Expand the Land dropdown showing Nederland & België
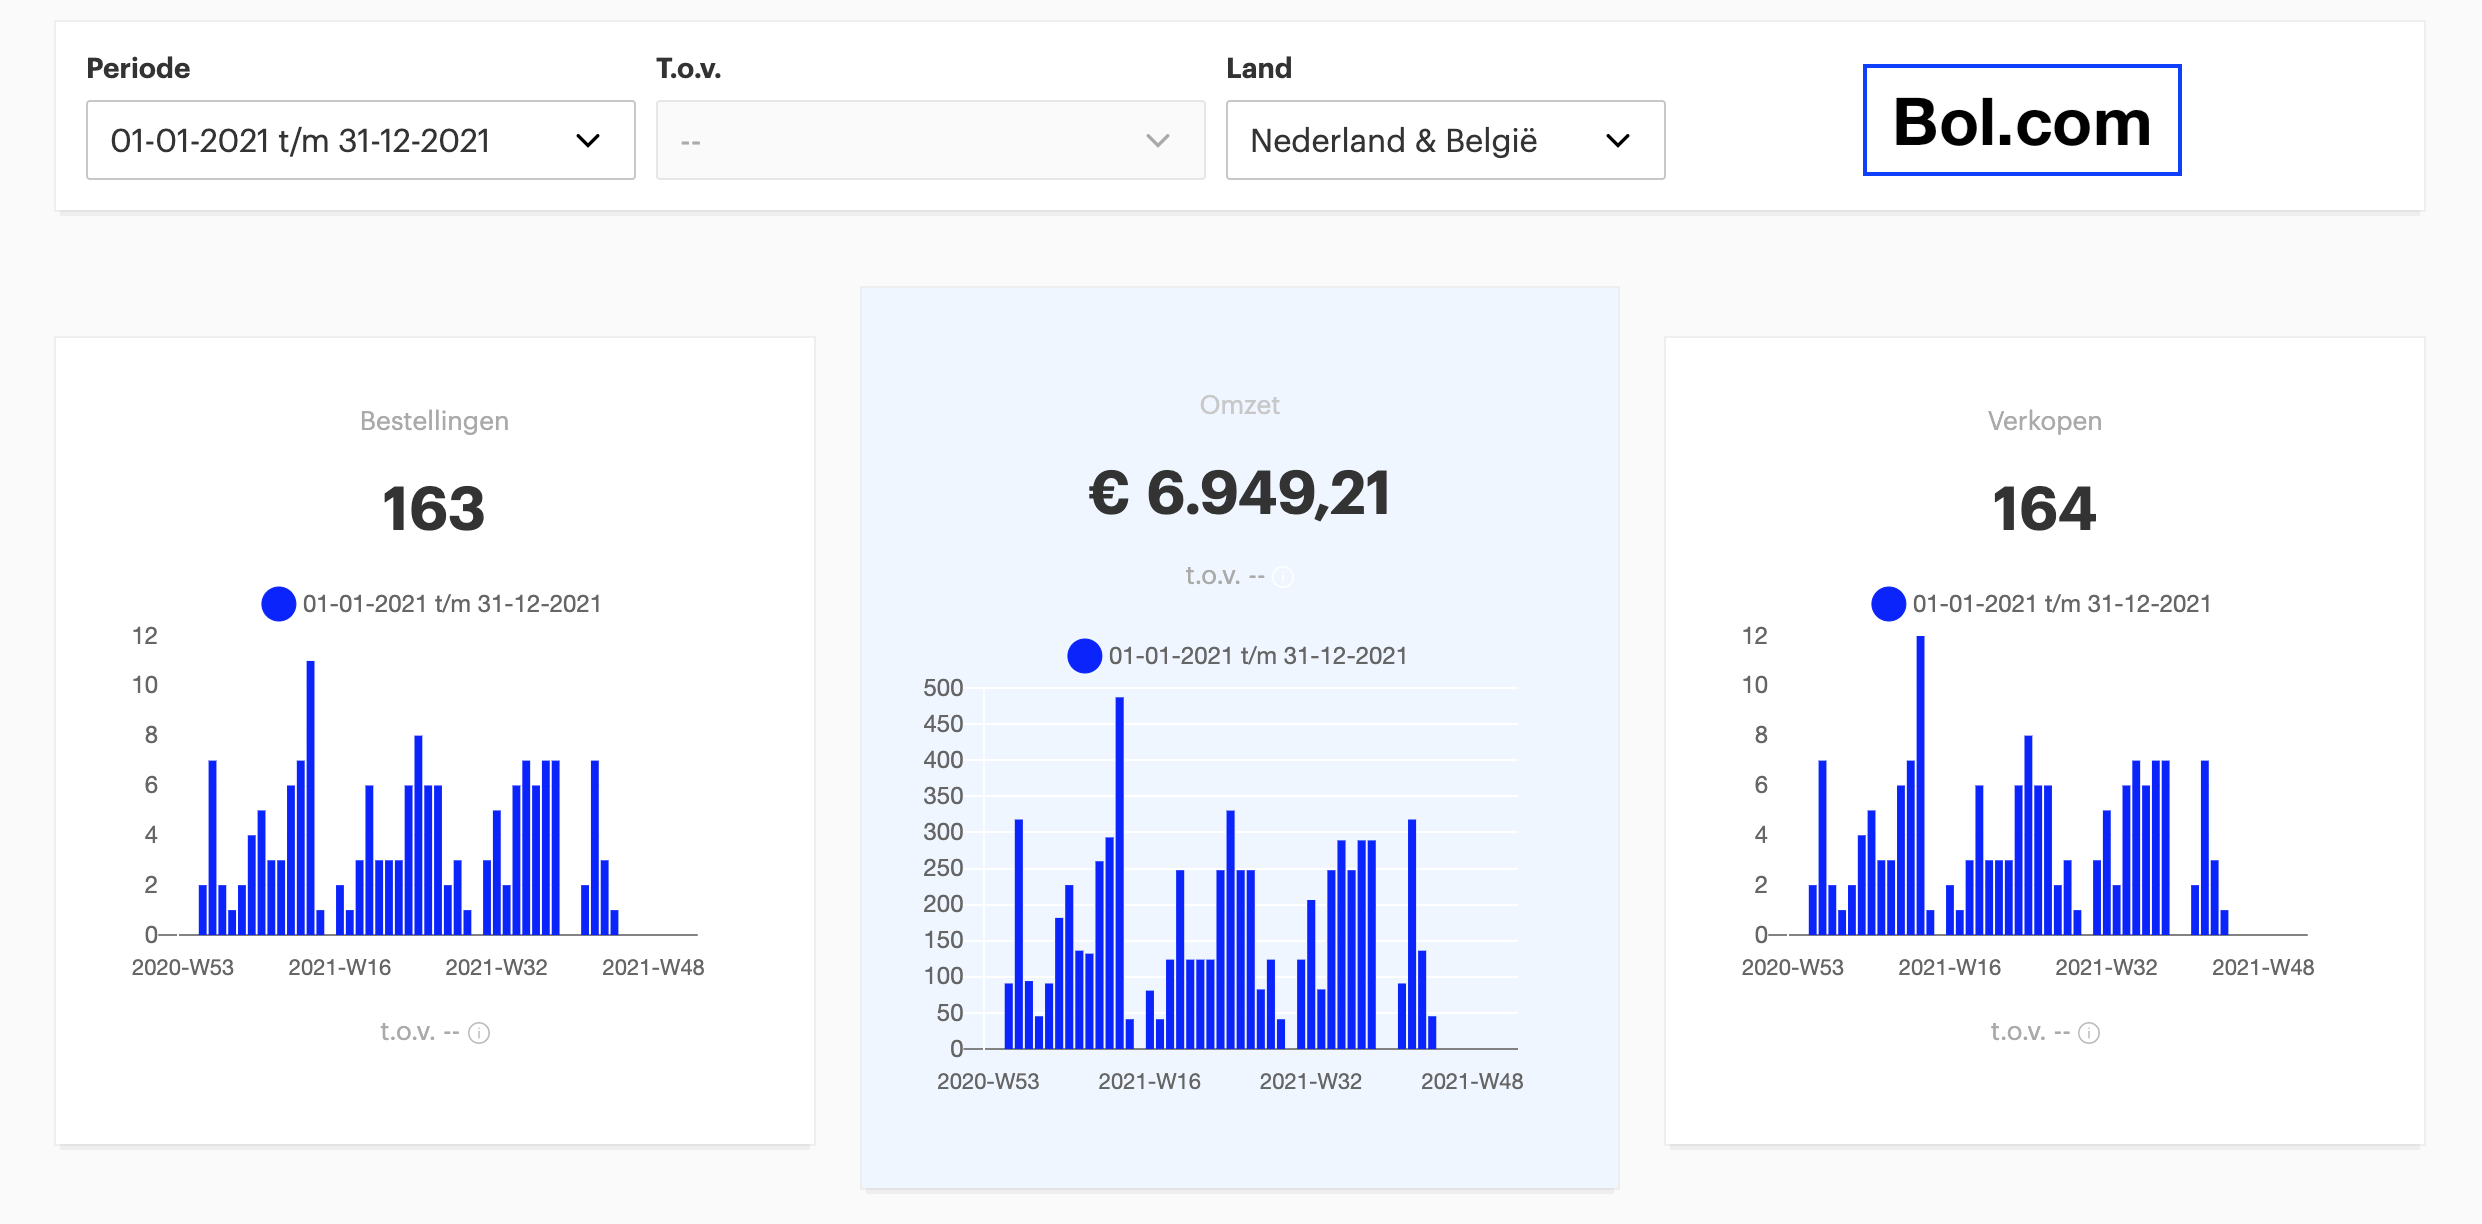The width and height of the screenshot is (2482, 1224). pos(1446,140)
